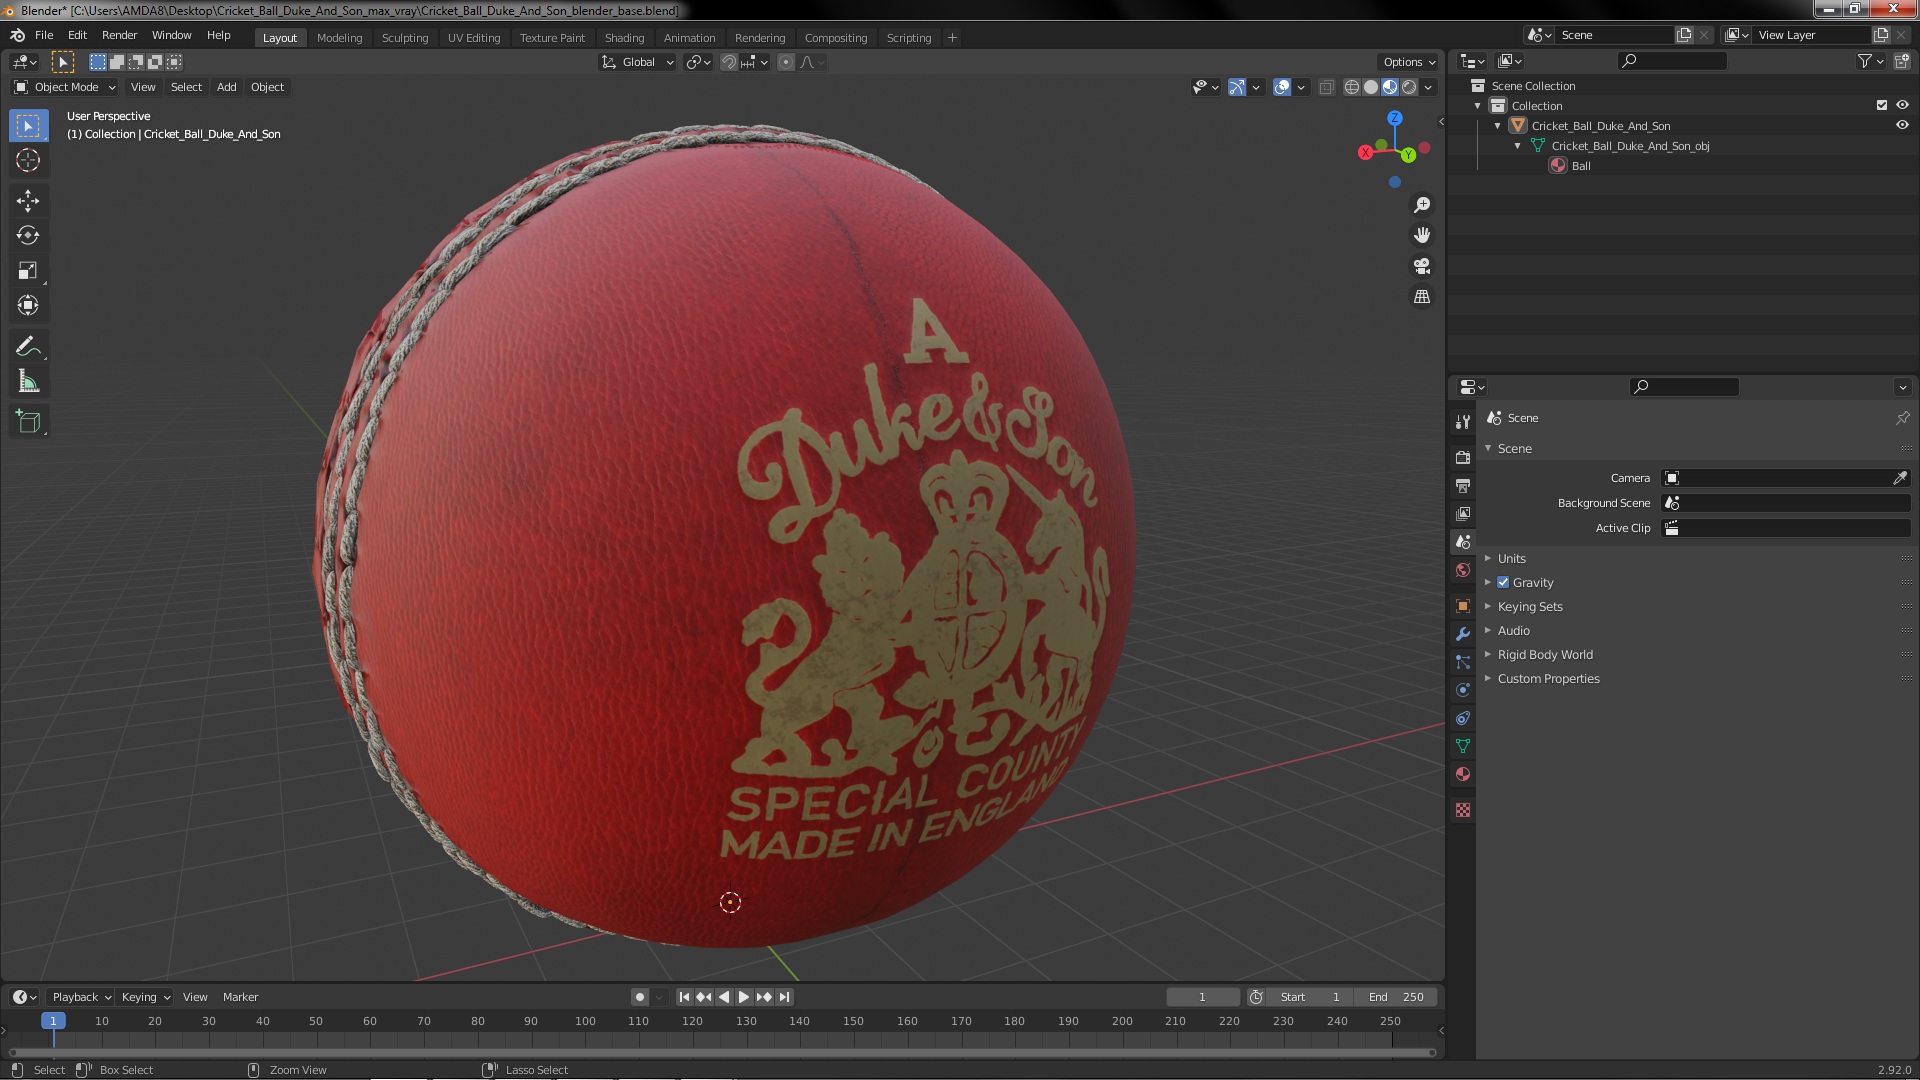The width and height of the screenshot is (1920, 1080).
Task: Click current frame number field
Action: tap(1202, 997)
